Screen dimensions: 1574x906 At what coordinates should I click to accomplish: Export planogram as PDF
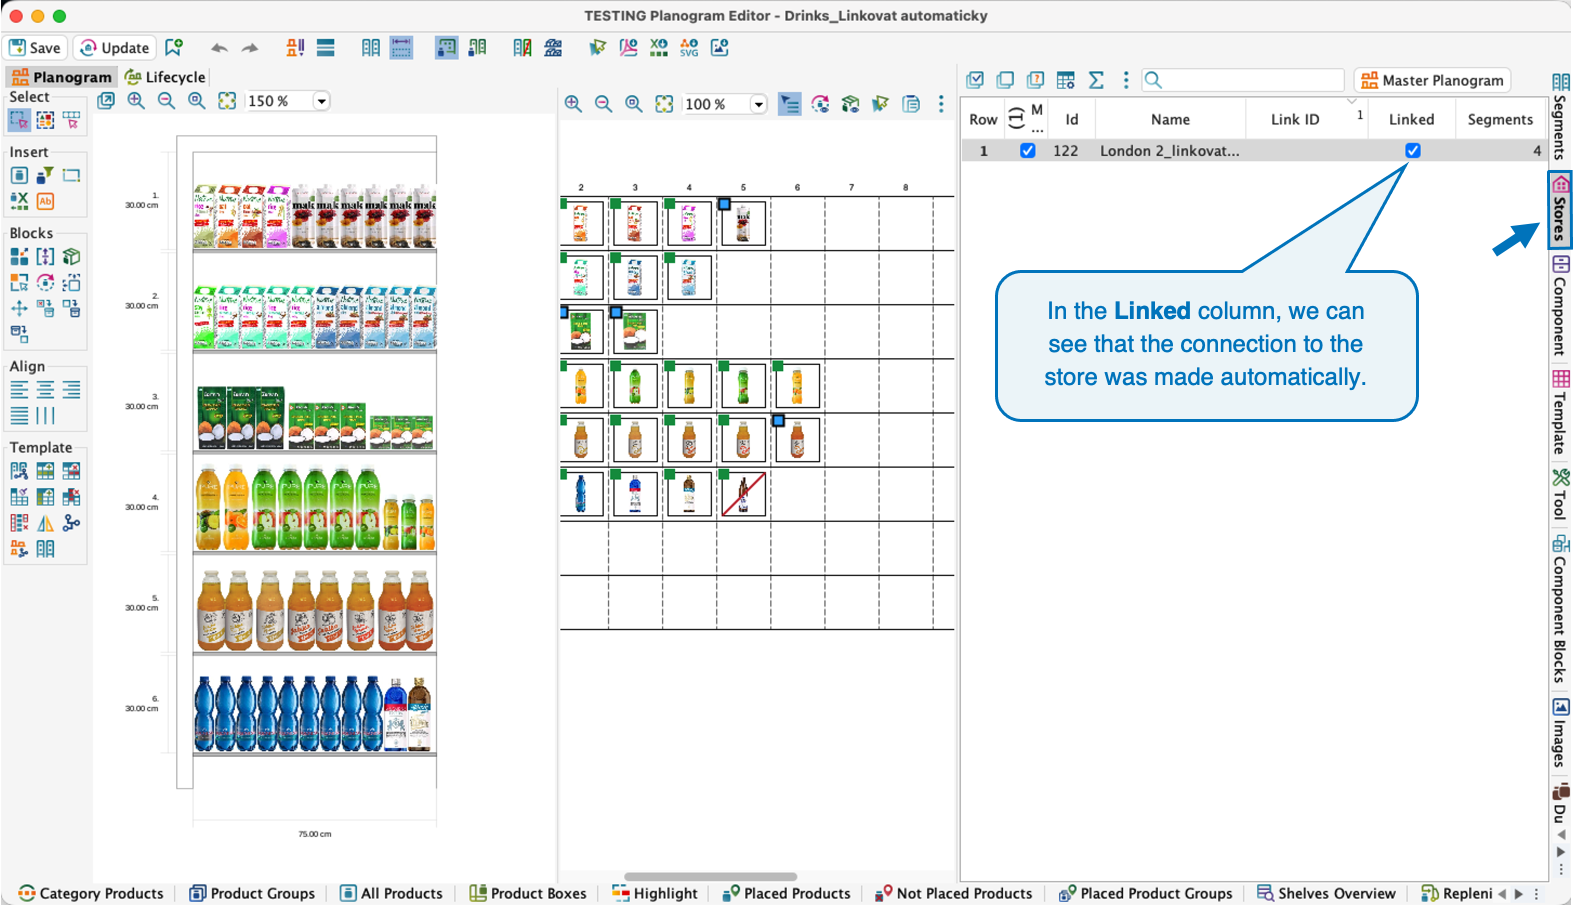[628, 47]
